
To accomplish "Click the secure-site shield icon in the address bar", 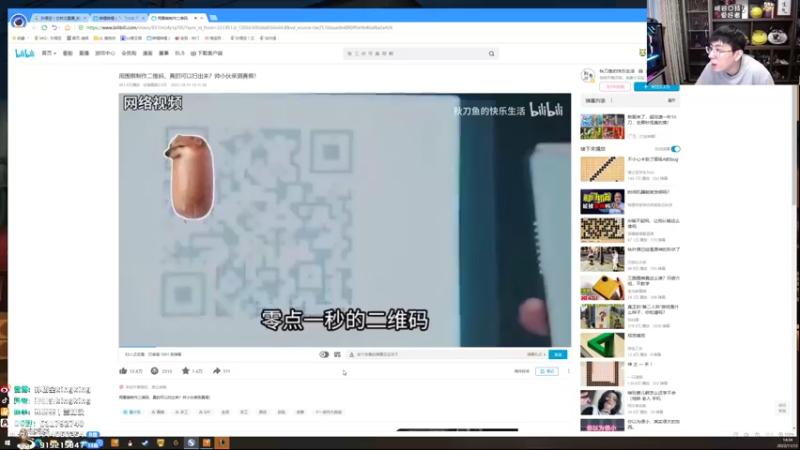I will tap(81, 28).
